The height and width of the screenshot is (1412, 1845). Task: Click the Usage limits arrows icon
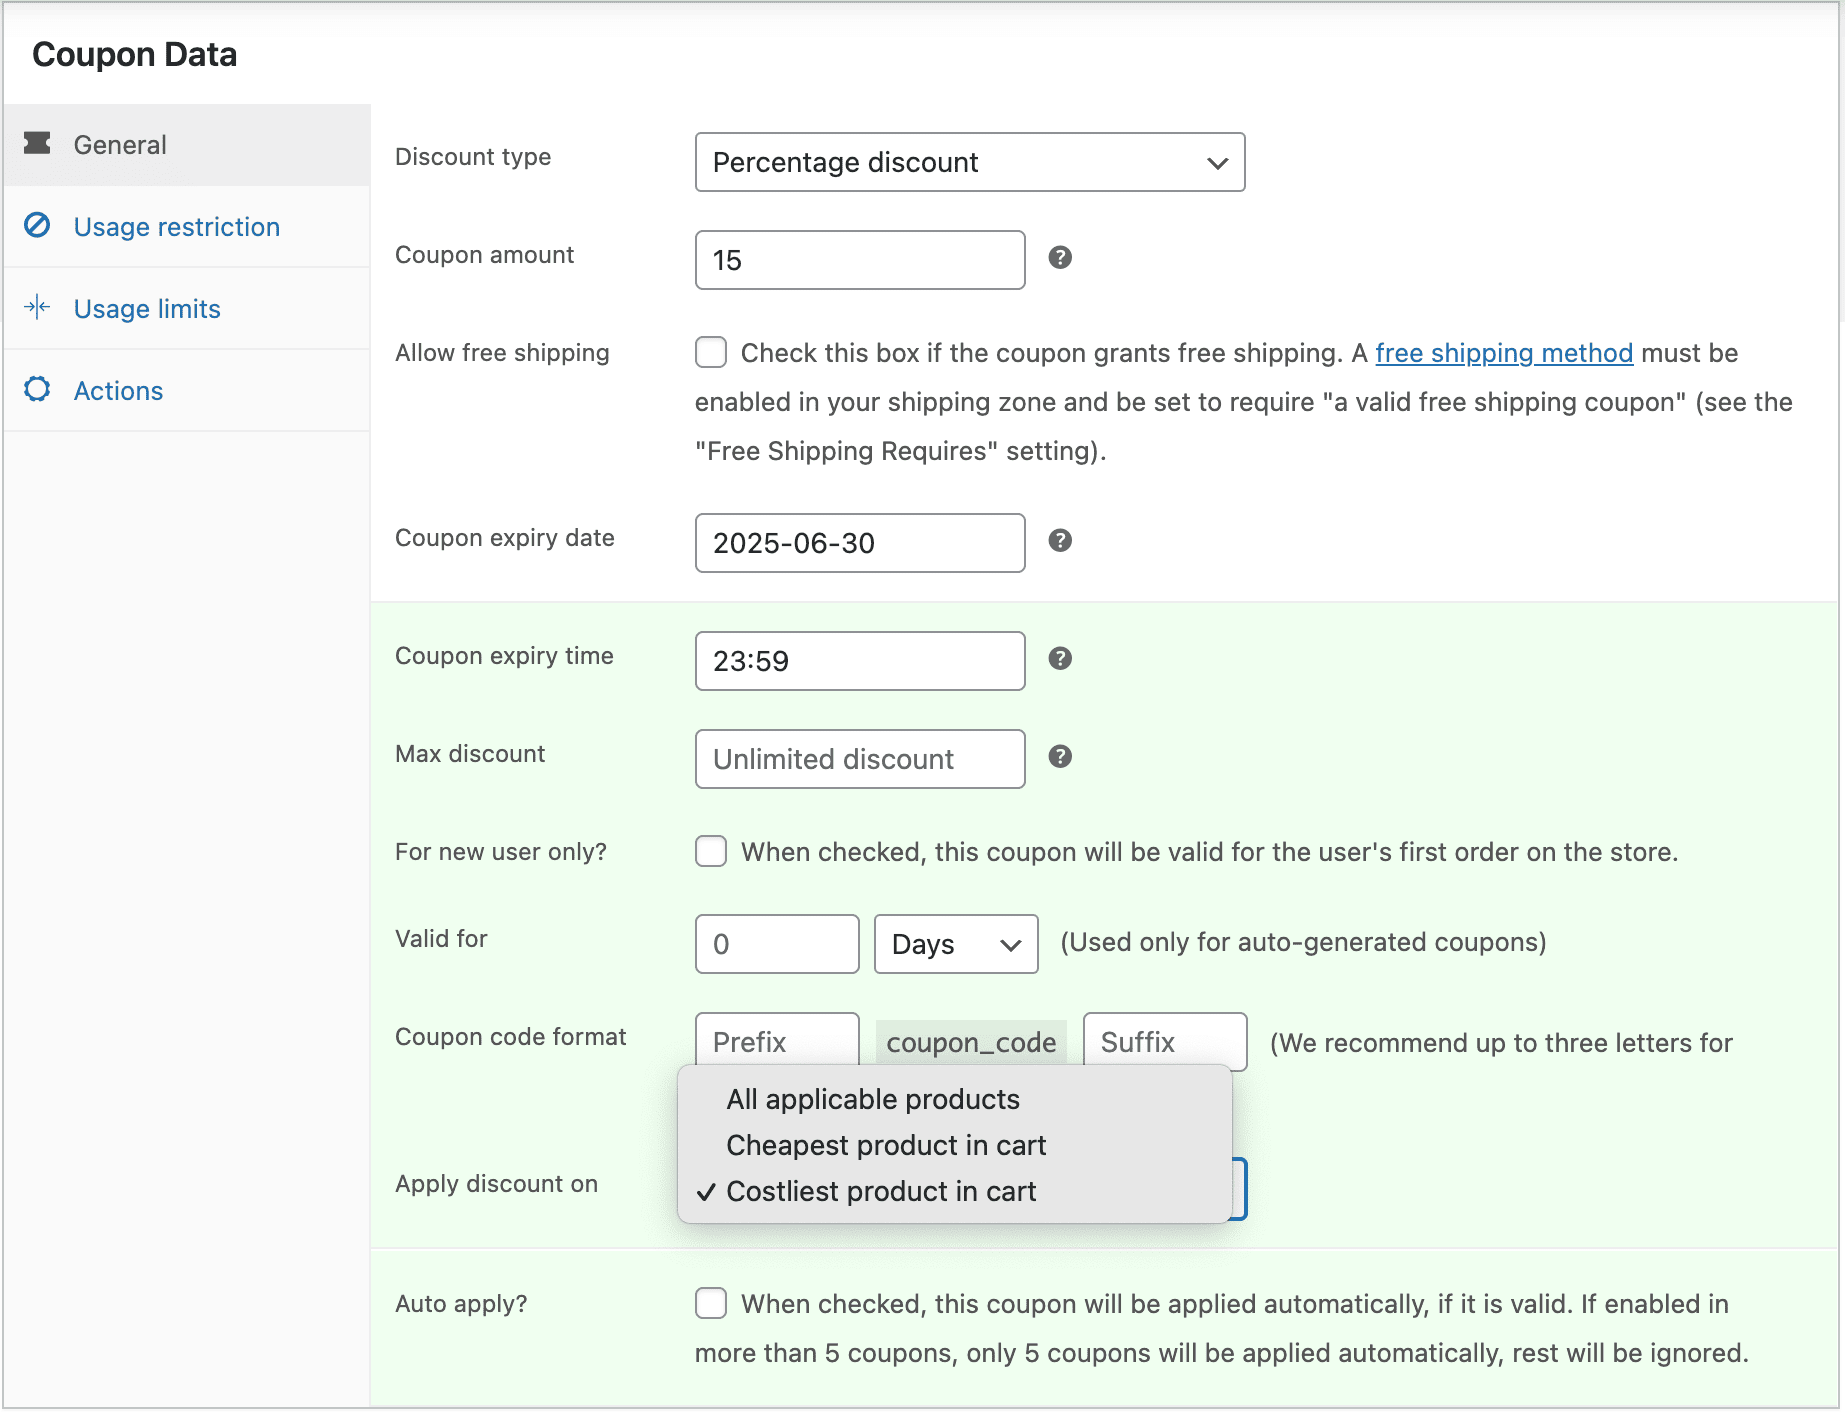click(37, 308)
